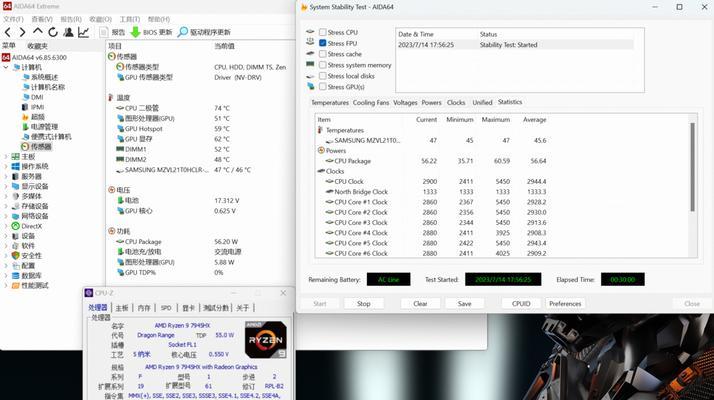
Task: Expand the 服务器 tree node
Action: click(6, 176)
